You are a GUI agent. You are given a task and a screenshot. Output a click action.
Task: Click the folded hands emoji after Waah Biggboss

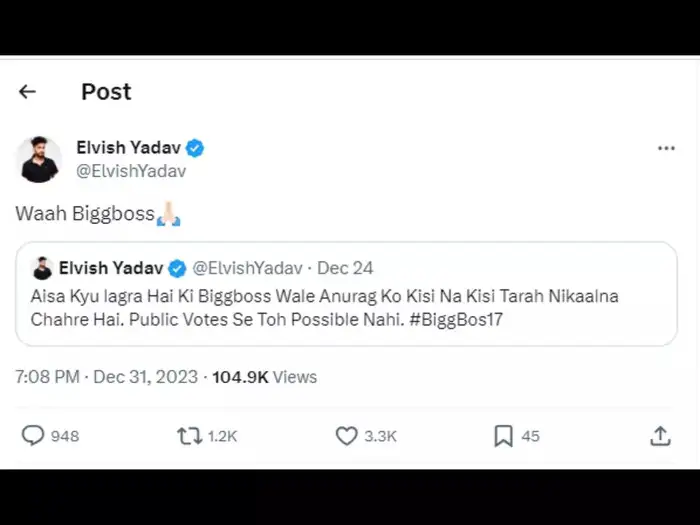[168, 213]
